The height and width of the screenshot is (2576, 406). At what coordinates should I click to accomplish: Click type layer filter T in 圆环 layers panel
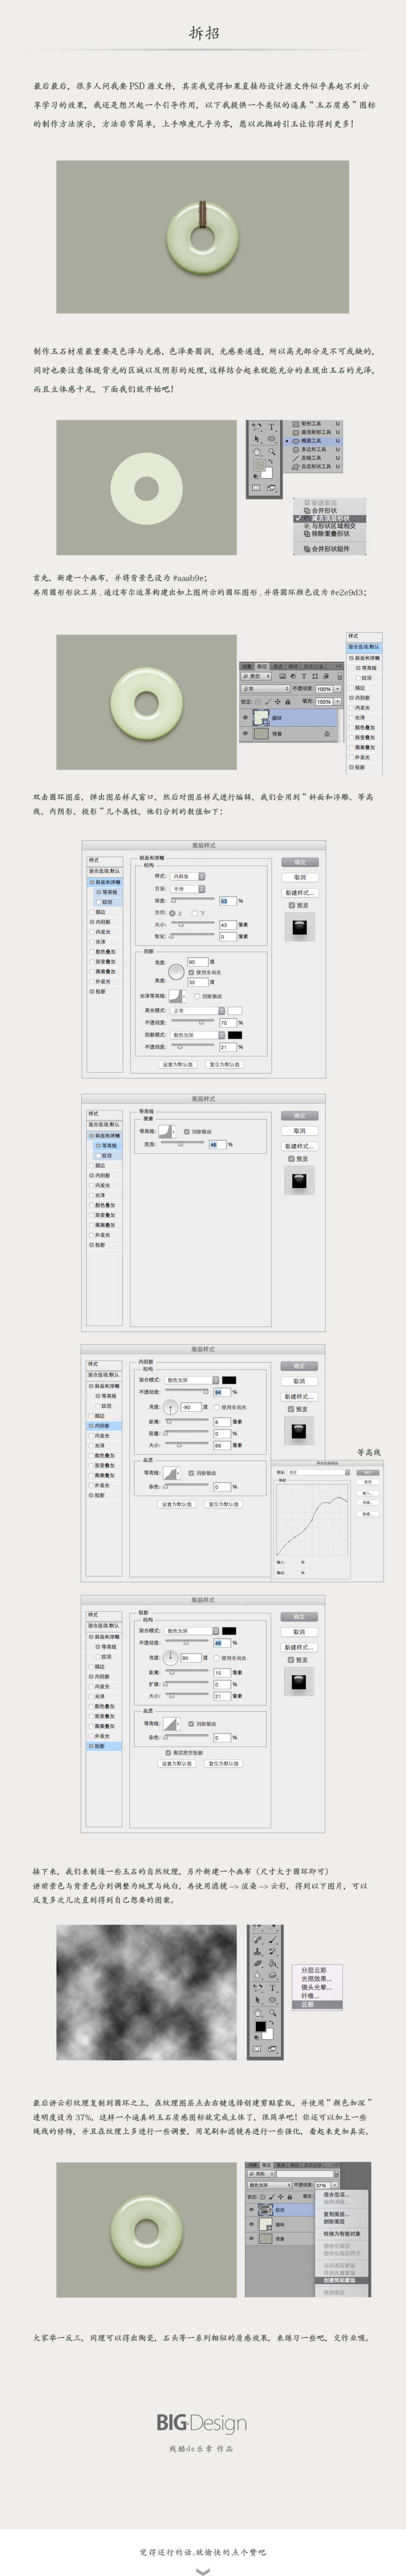[x=304, y=677]
